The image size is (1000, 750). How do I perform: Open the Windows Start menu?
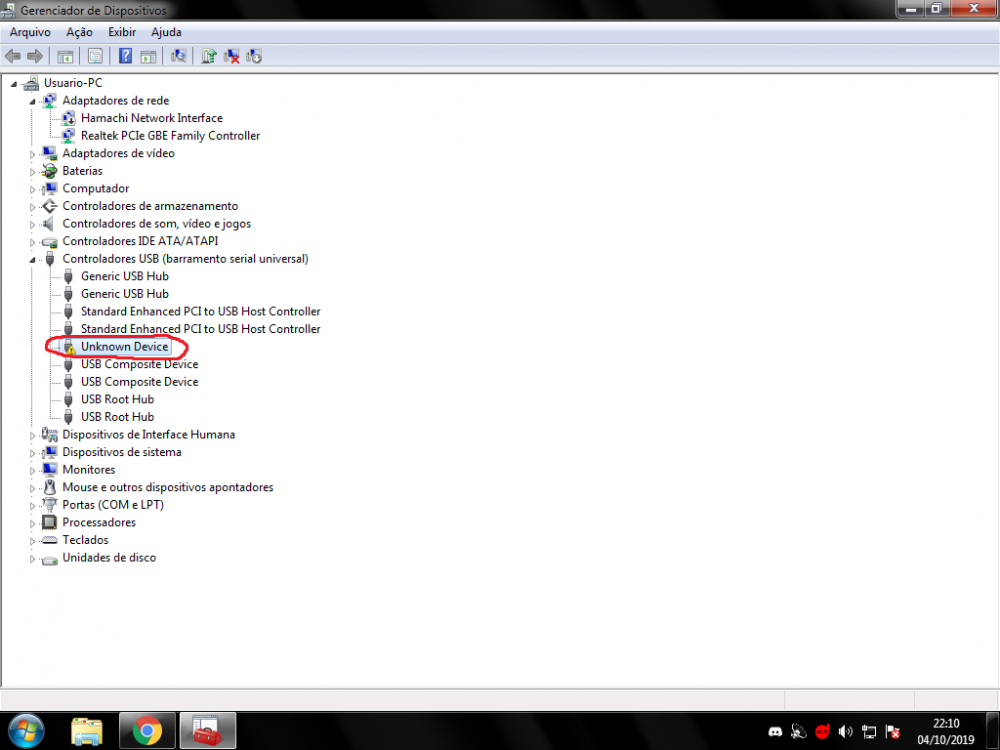[26, 731]
